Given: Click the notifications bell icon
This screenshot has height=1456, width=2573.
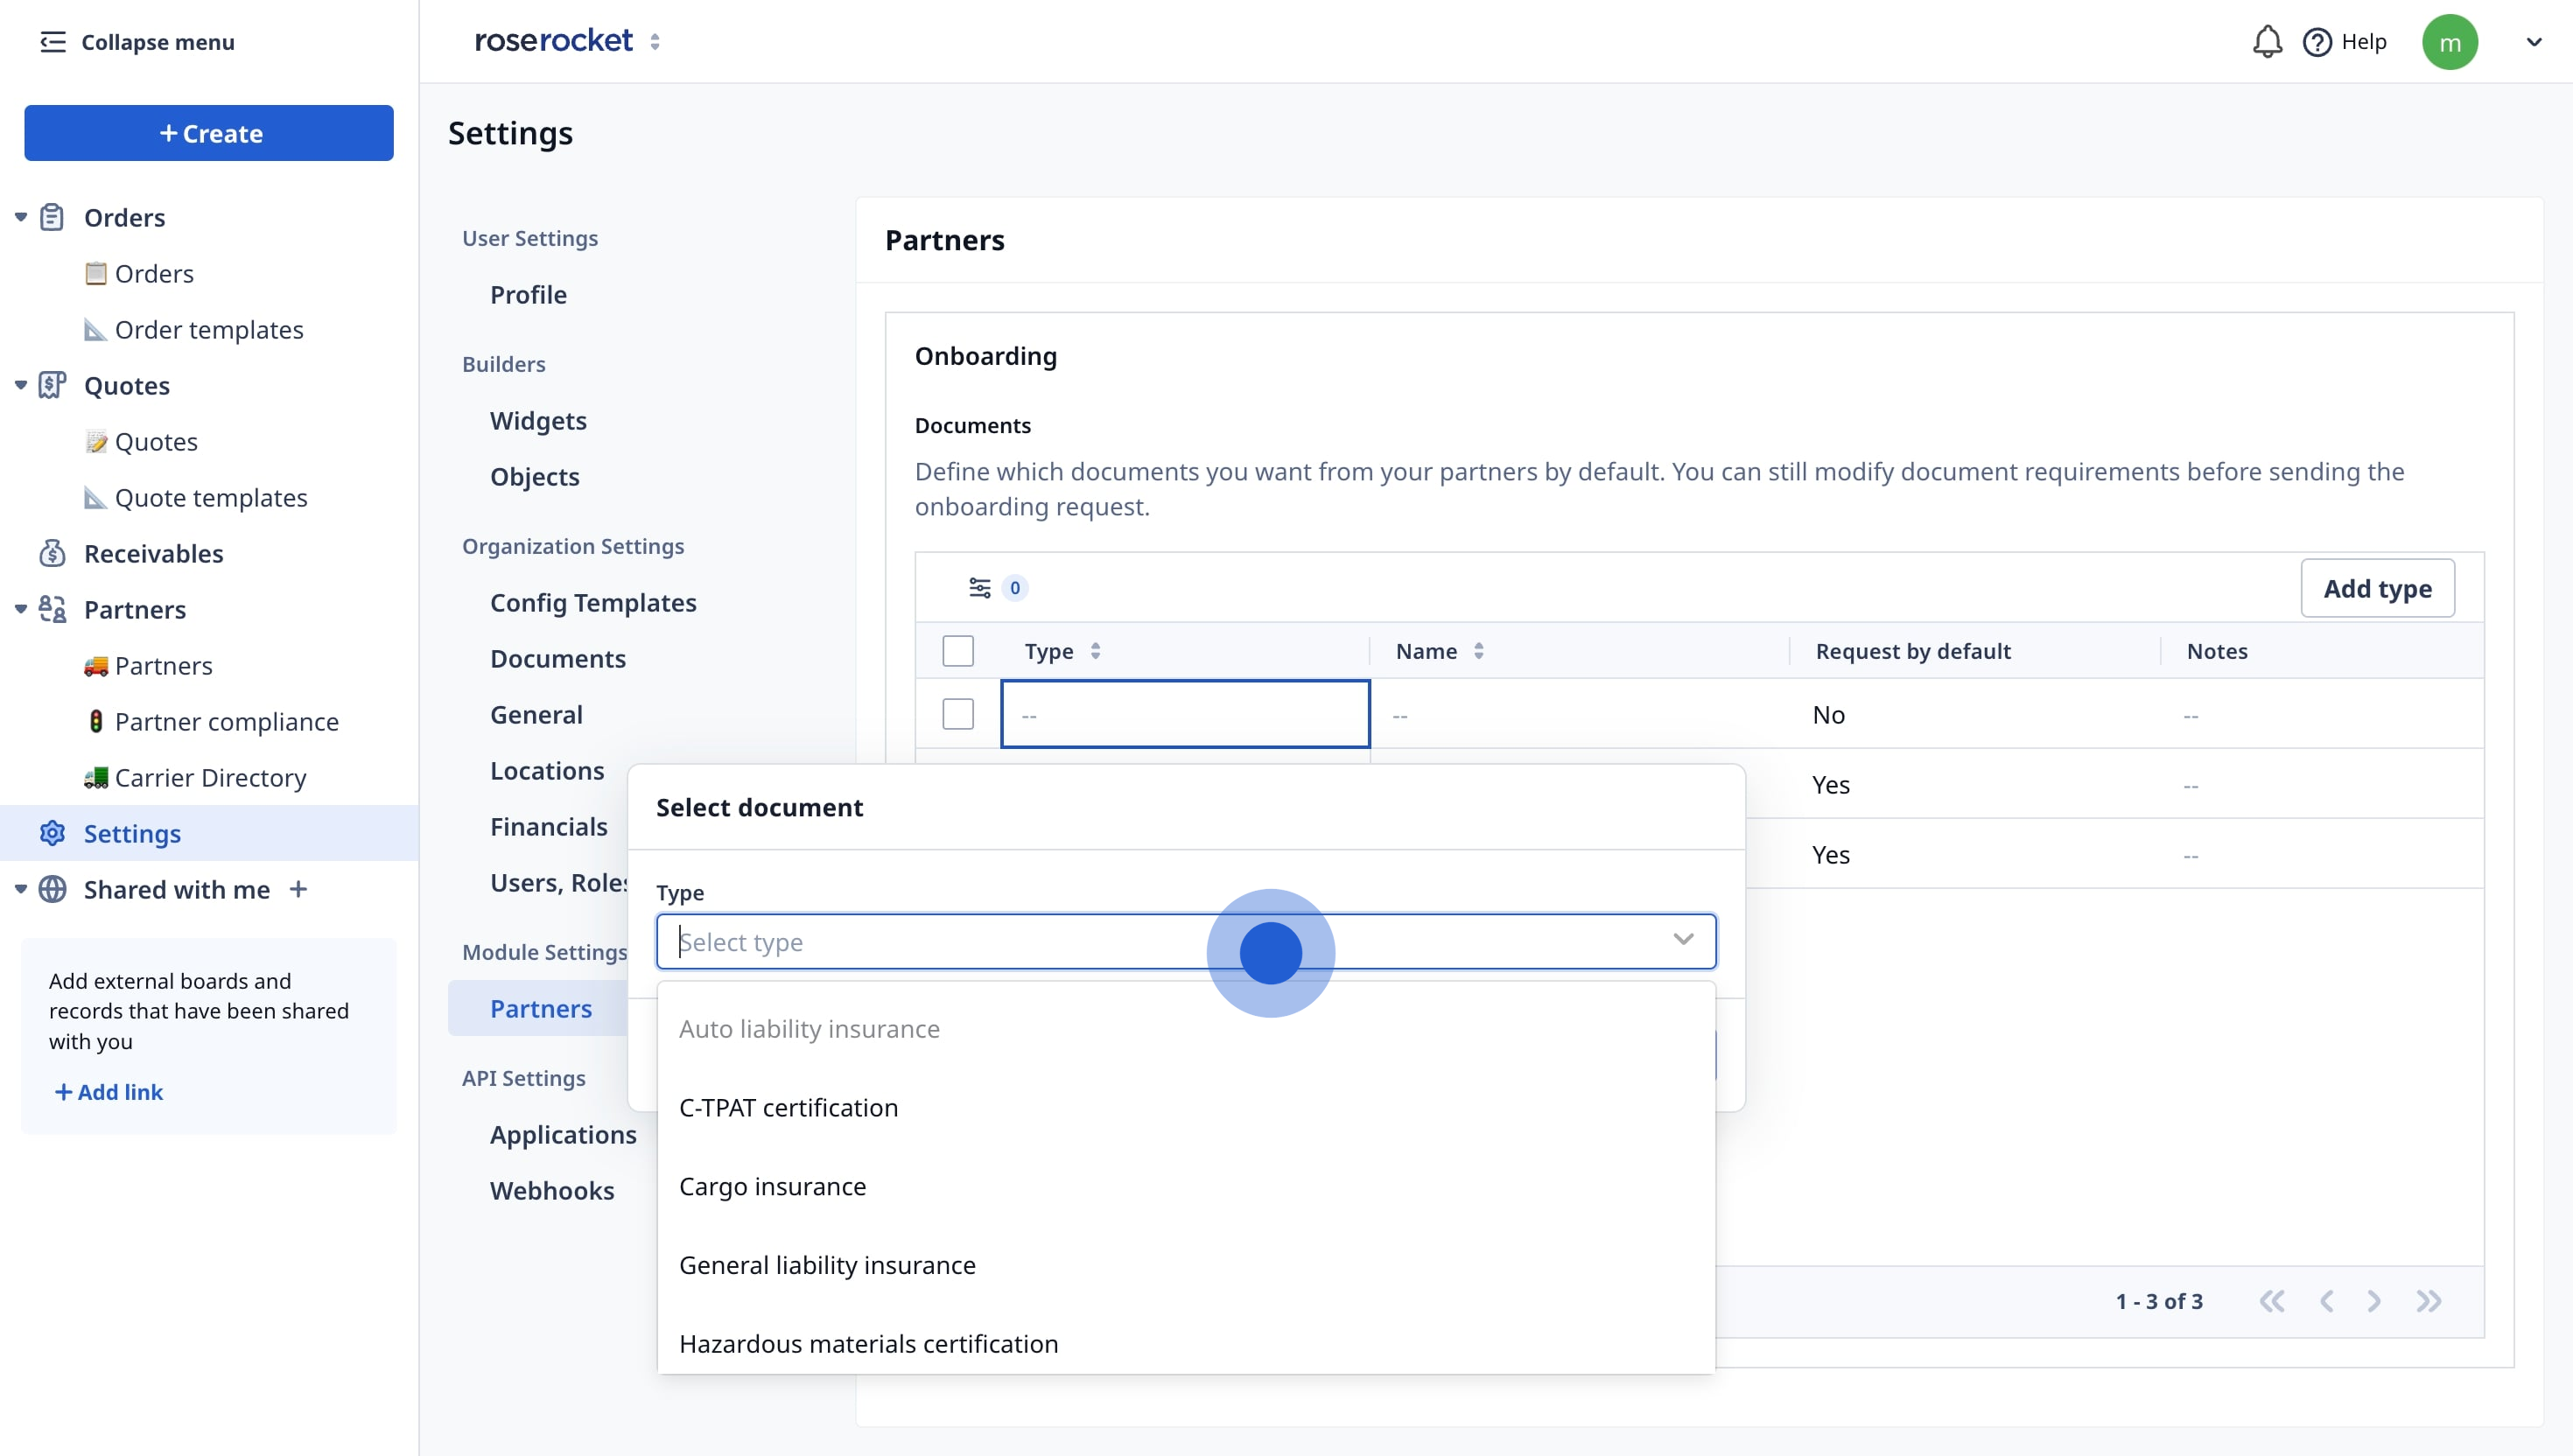Looking at the screenshot, I should pyautogui.click(x=2266, y=42).
